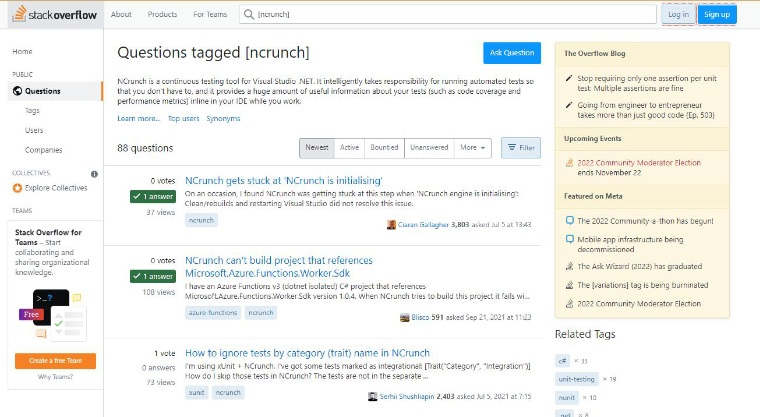Image resolution: width=760 pixels, height=417 pixels.
Task: Select Questions in the sidebar
Action: click(55, 91)
